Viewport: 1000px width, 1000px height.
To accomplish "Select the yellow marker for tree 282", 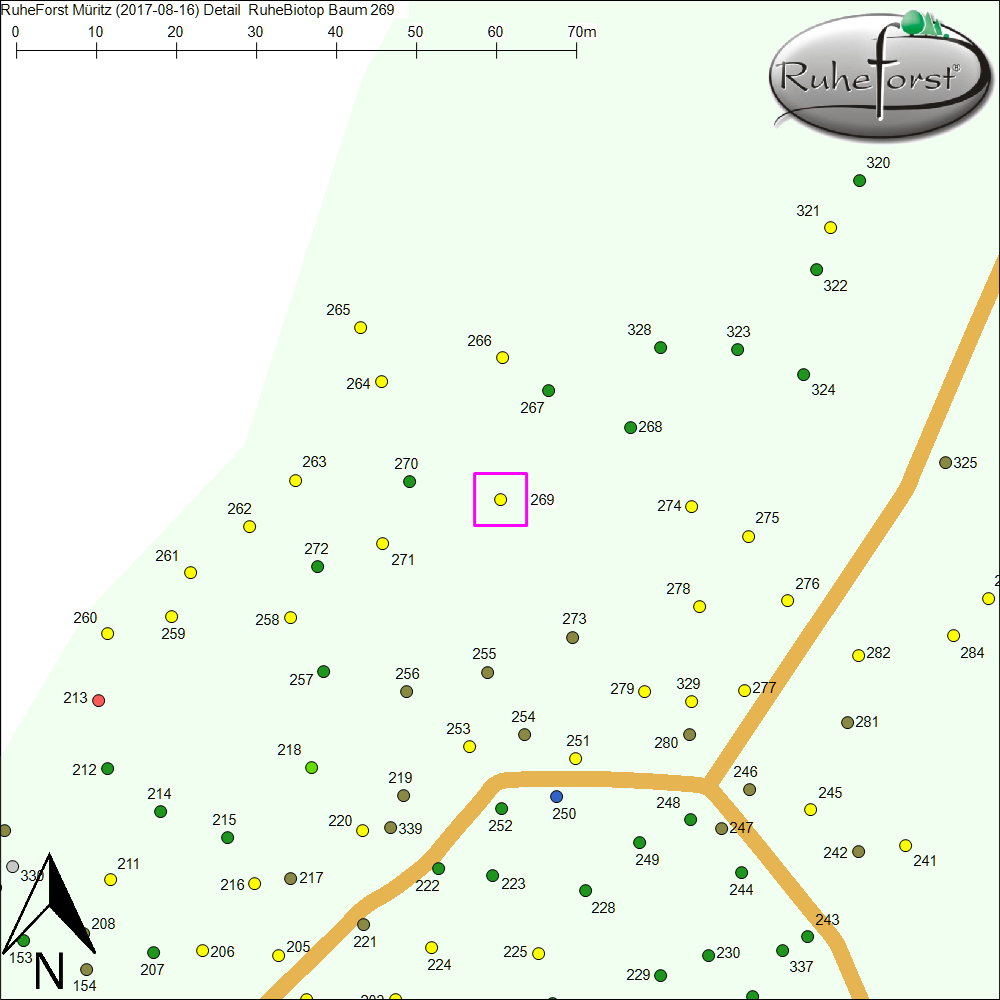I will [858, 655].
